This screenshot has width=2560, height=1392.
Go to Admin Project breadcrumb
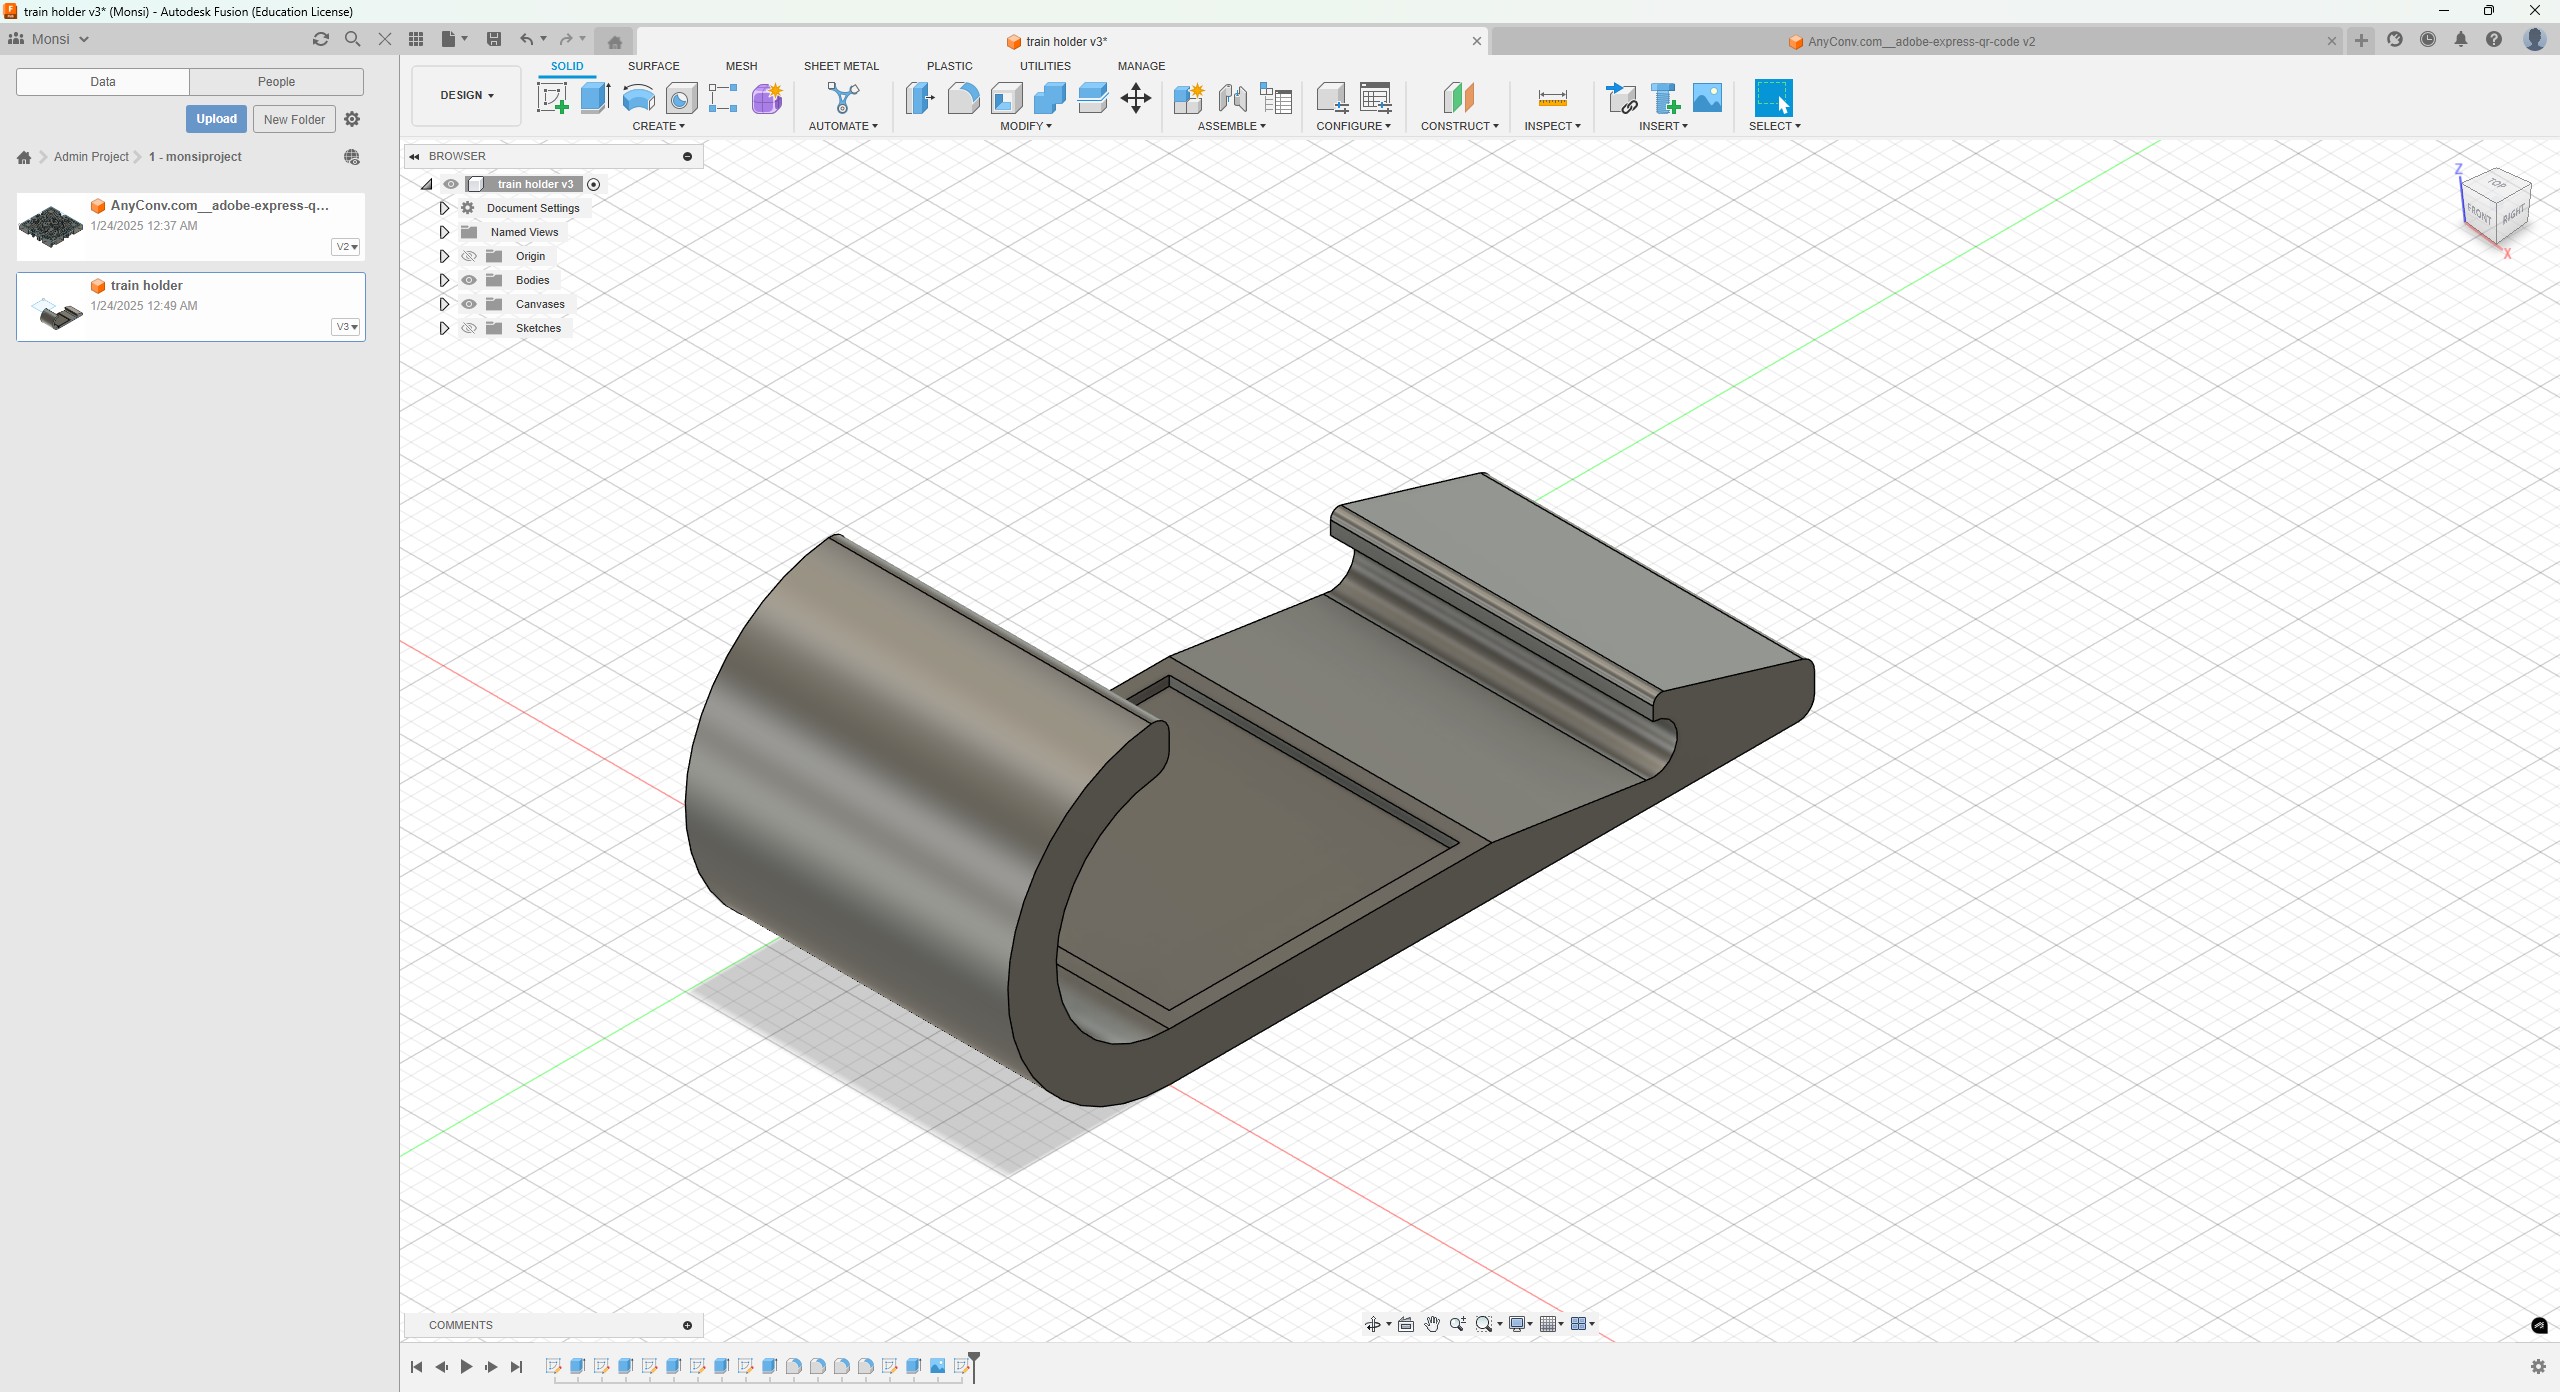(91, 157)
